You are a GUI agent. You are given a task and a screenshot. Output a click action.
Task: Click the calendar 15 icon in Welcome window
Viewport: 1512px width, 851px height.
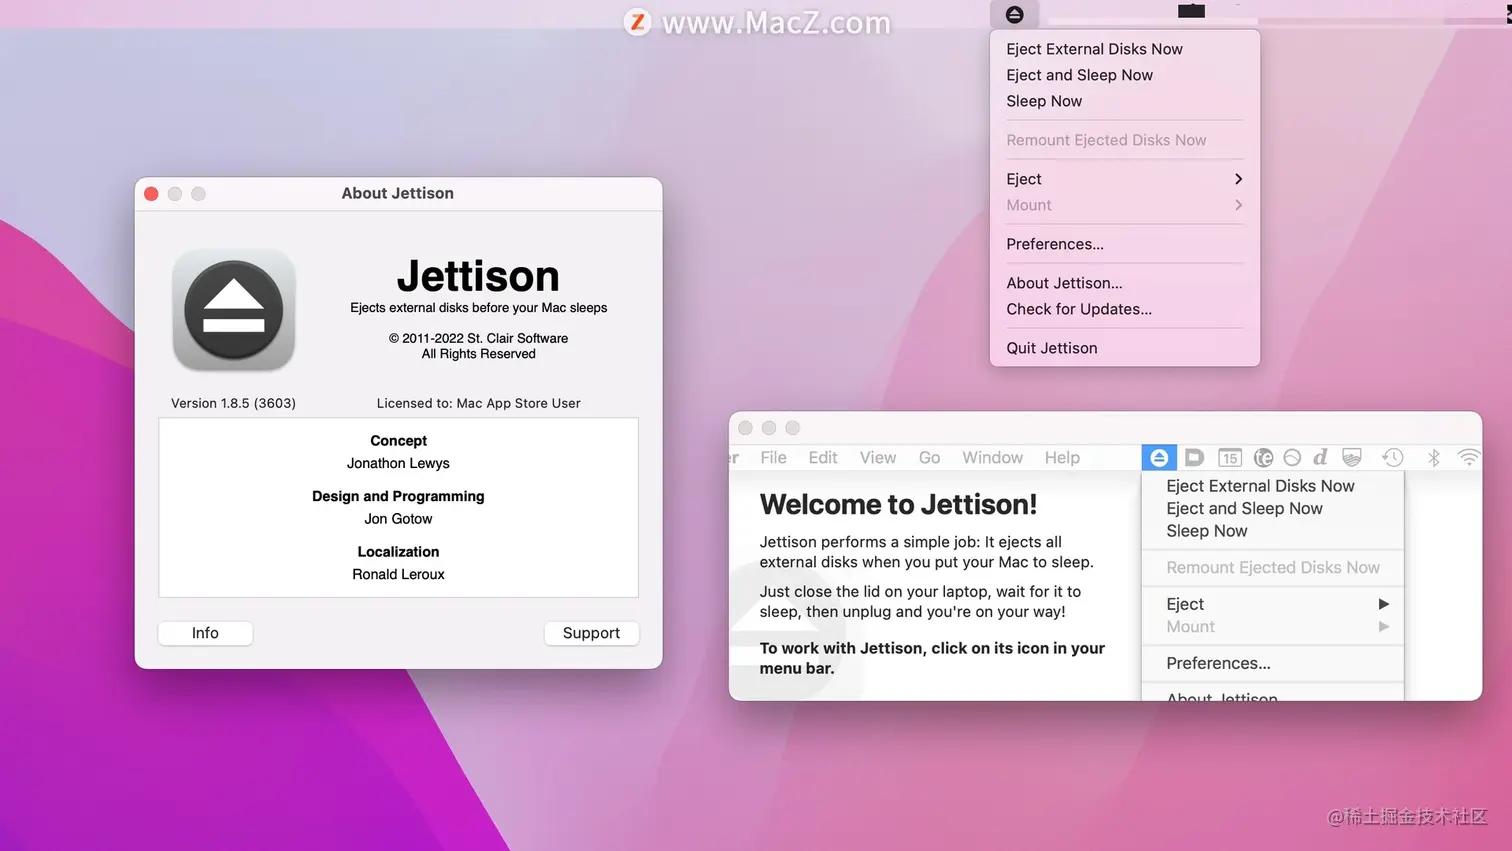(1229, 458)
